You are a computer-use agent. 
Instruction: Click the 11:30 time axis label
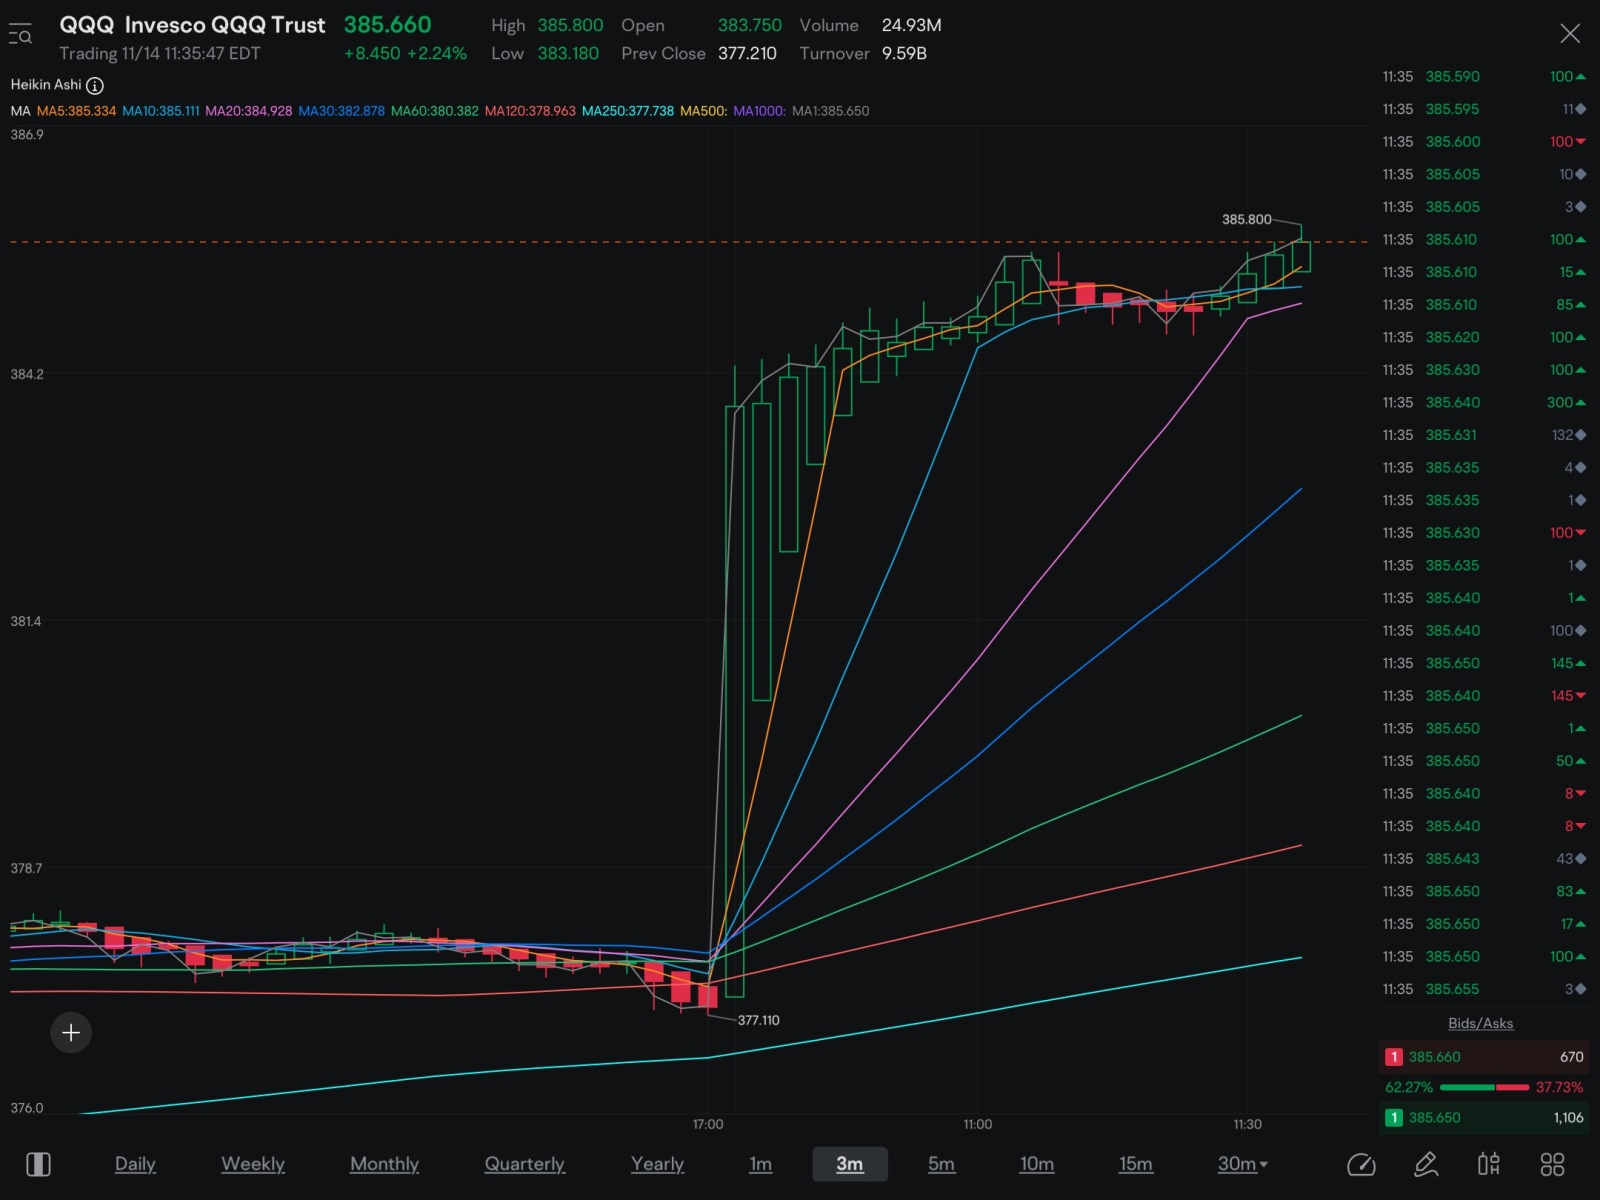click(1247, 1124)
